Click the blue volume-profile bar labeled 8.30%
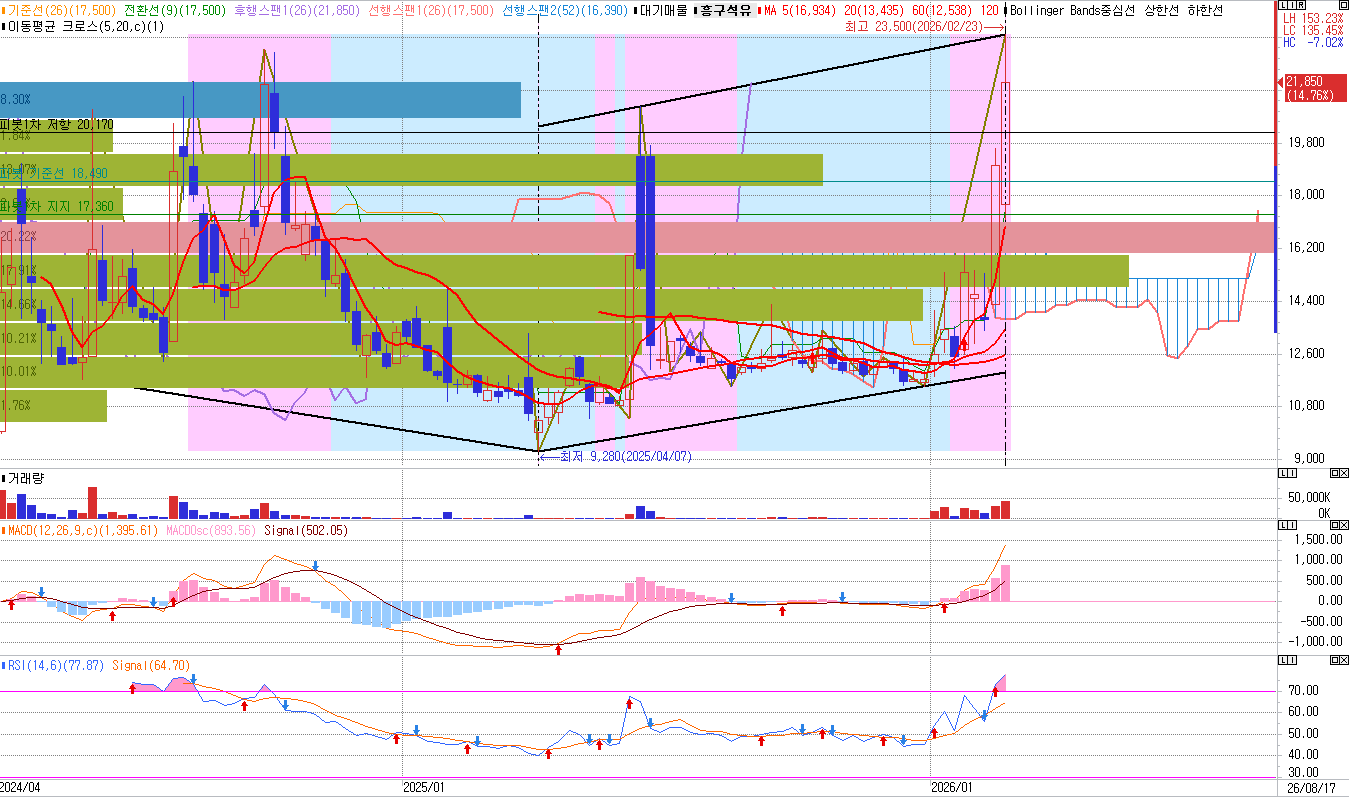This screenshot has width=1349, height=797. 260,100
